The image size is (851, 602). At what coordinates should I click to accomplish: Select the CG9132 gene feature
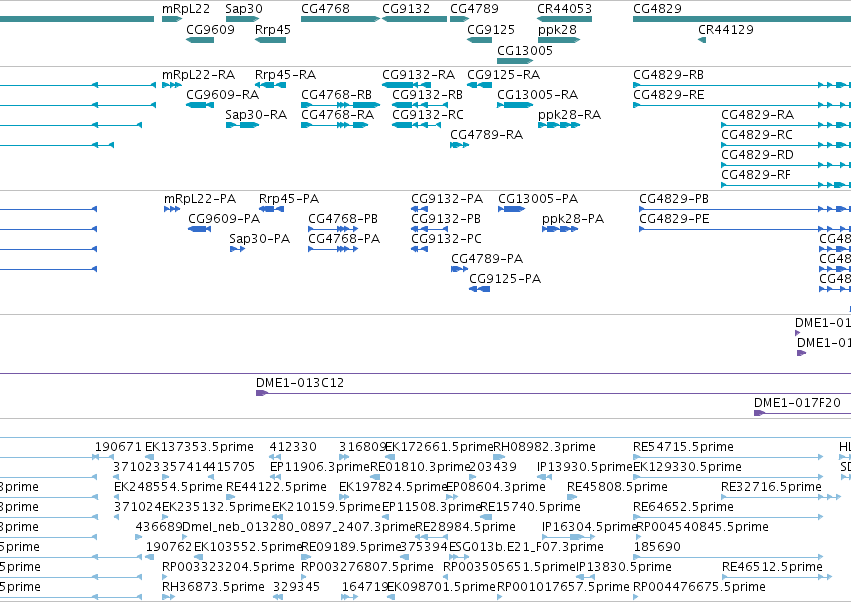(x=415, y=19)
